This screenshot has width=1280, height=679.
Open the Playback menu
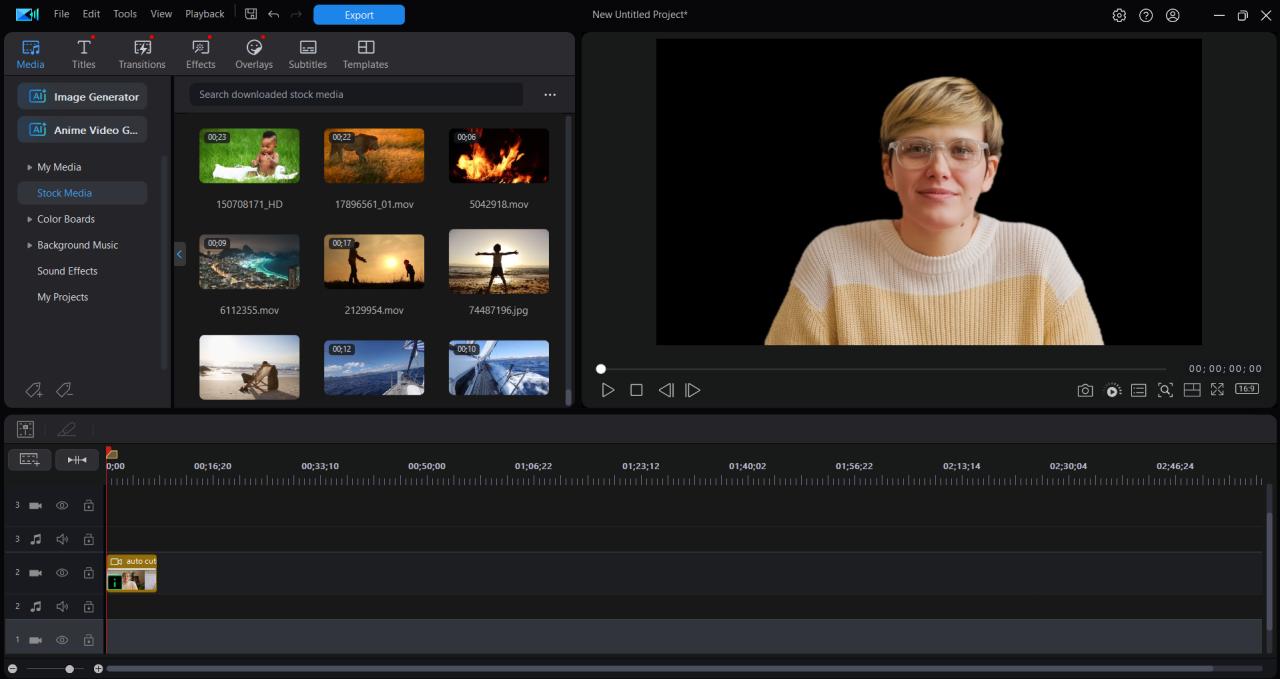tap(204, 14)
